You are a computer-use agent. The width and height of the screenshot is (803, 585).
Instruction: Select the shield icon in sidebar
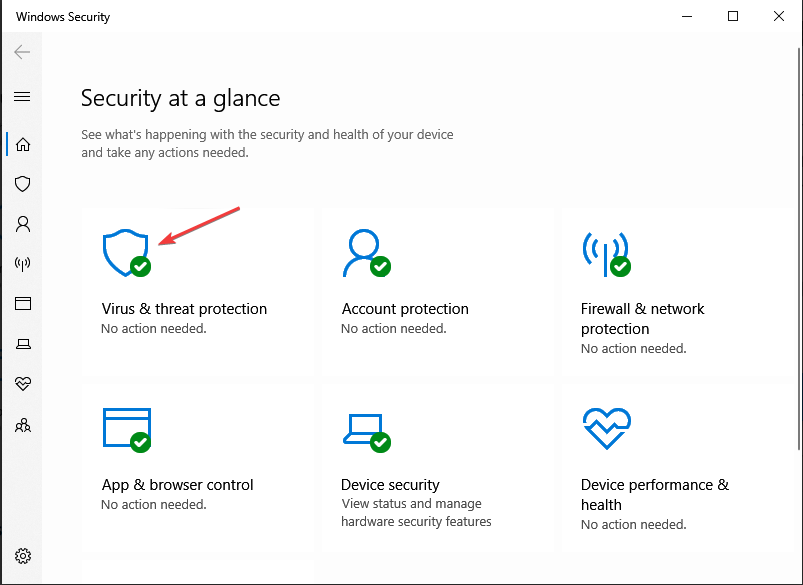coord(23,184)
